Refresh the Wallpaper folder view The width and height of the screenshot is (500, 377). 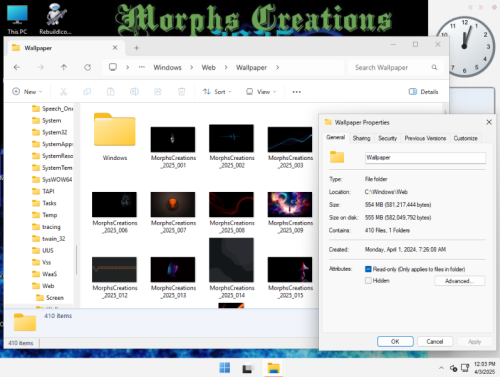point(87,67)
